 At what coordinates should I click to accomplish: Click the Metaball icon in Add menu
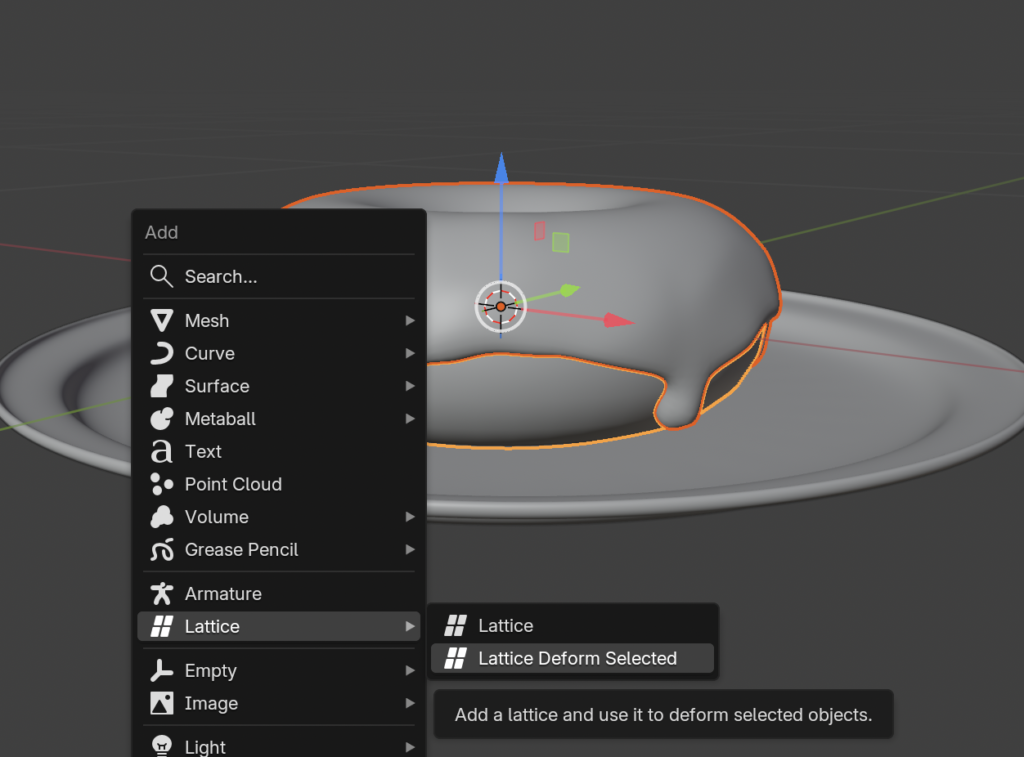point(161,419)
